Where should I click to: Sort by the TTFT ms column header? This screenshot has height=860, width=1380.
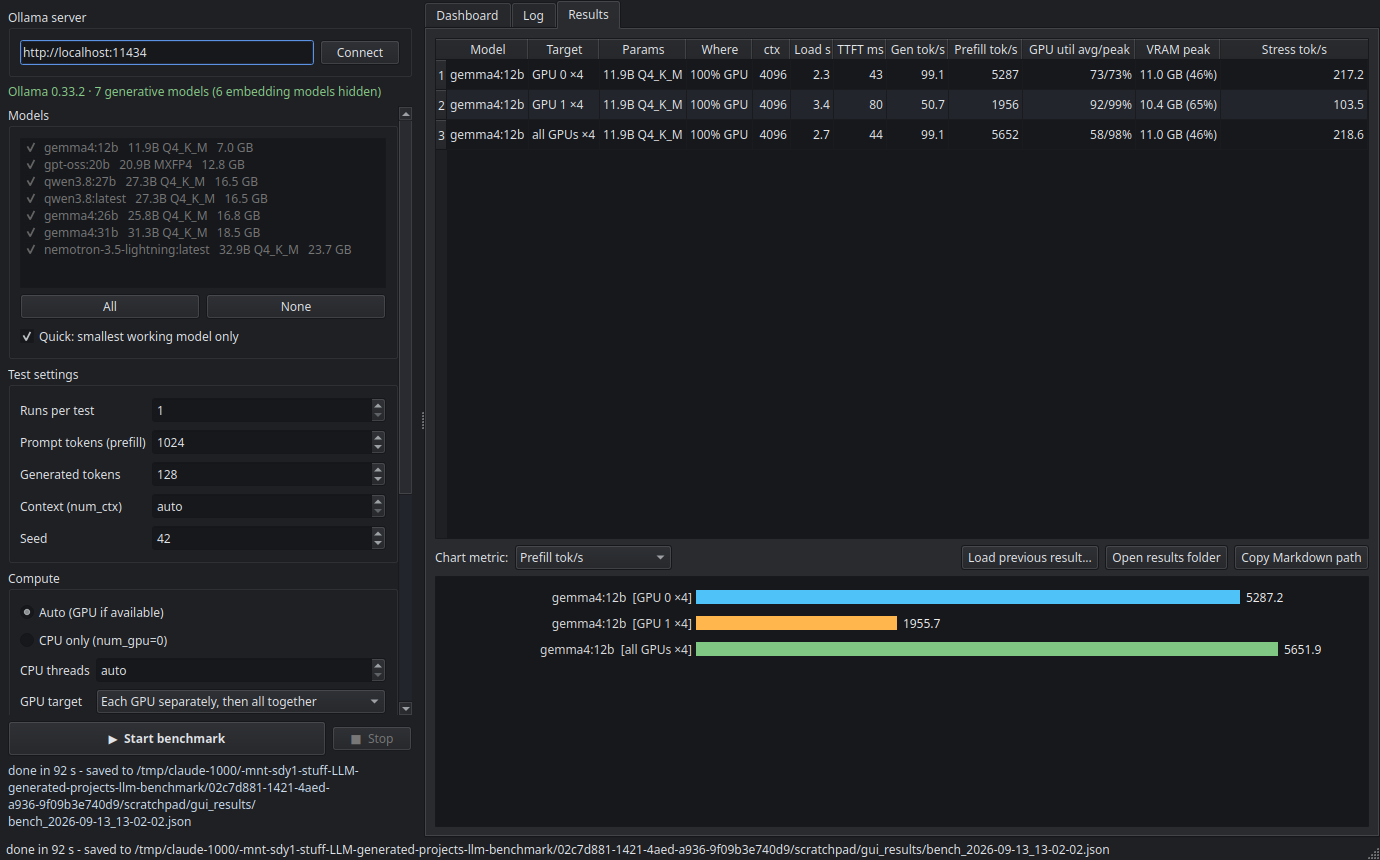pyautogui.click(x=860, y=50)
